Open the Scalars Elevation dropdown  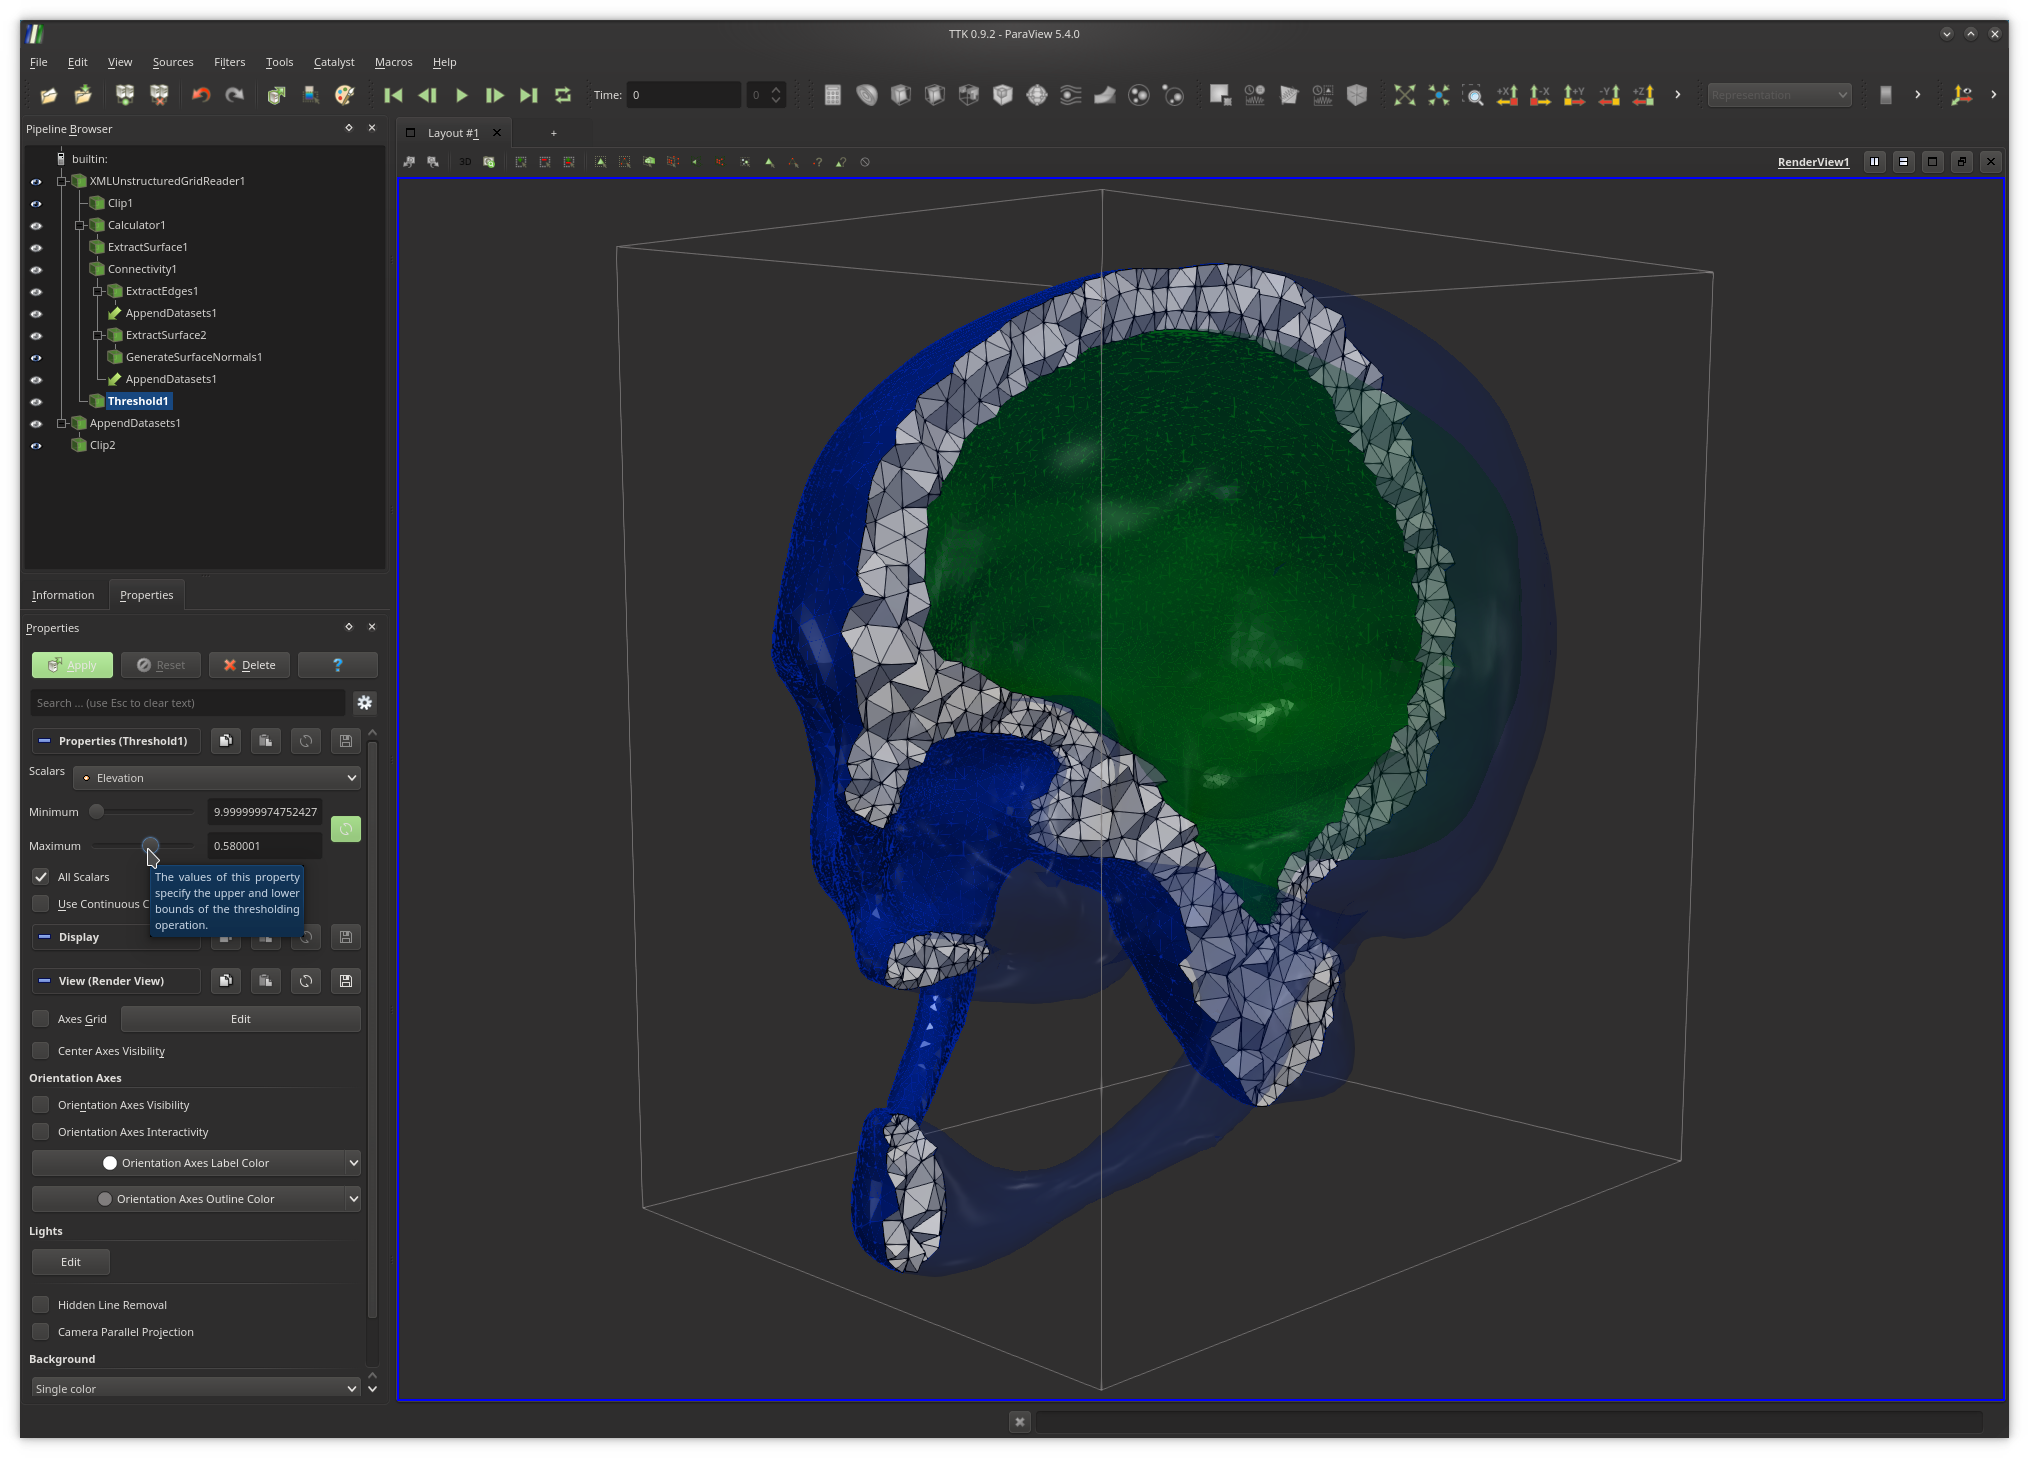217,778
